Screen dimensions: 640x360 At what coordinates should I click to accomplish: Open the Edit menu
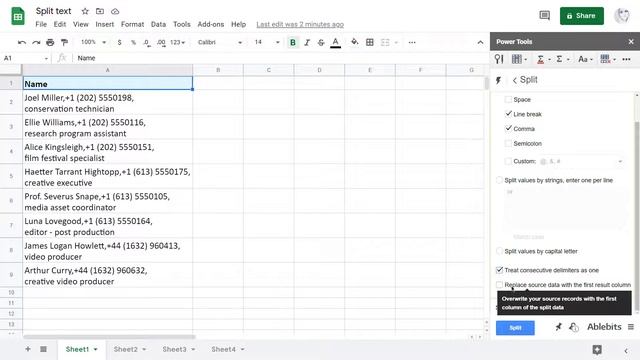[60, 24]
